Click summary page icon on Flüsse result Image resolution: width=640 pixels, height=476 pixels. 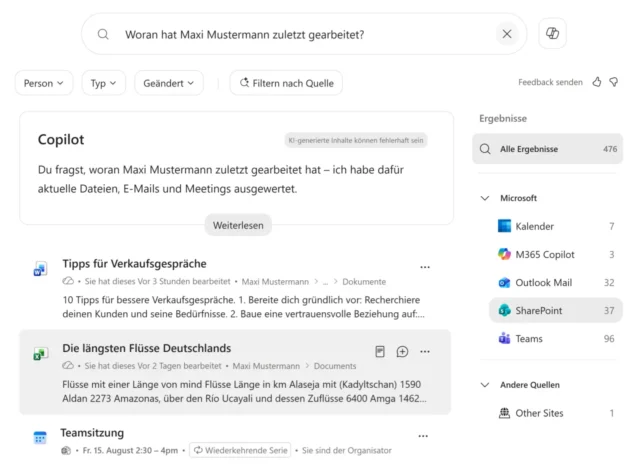tap(380, 351)
